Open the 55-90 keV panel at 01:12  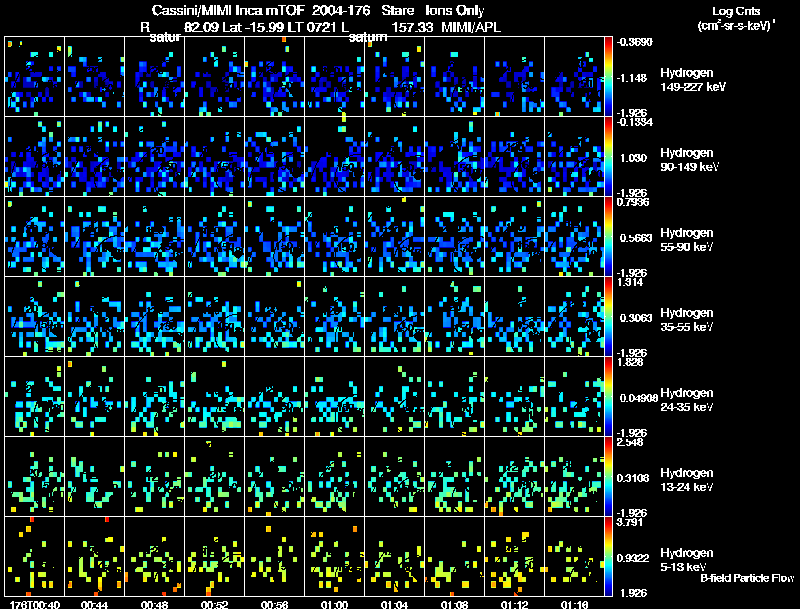514,237
